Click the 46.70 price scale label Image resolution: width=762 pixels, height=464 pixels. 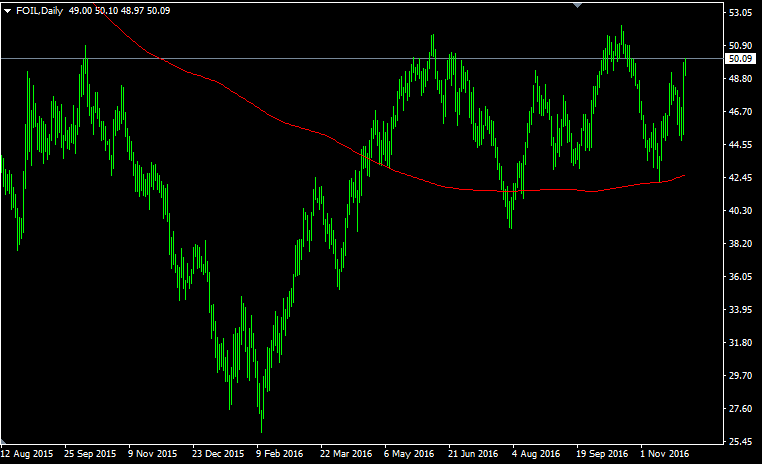click(x=741, y=112)
